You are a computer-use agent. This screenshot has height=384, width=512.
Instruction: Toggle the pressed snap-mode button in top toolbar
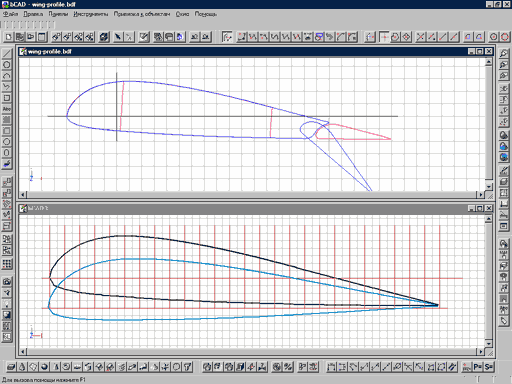tap(384, 37)
